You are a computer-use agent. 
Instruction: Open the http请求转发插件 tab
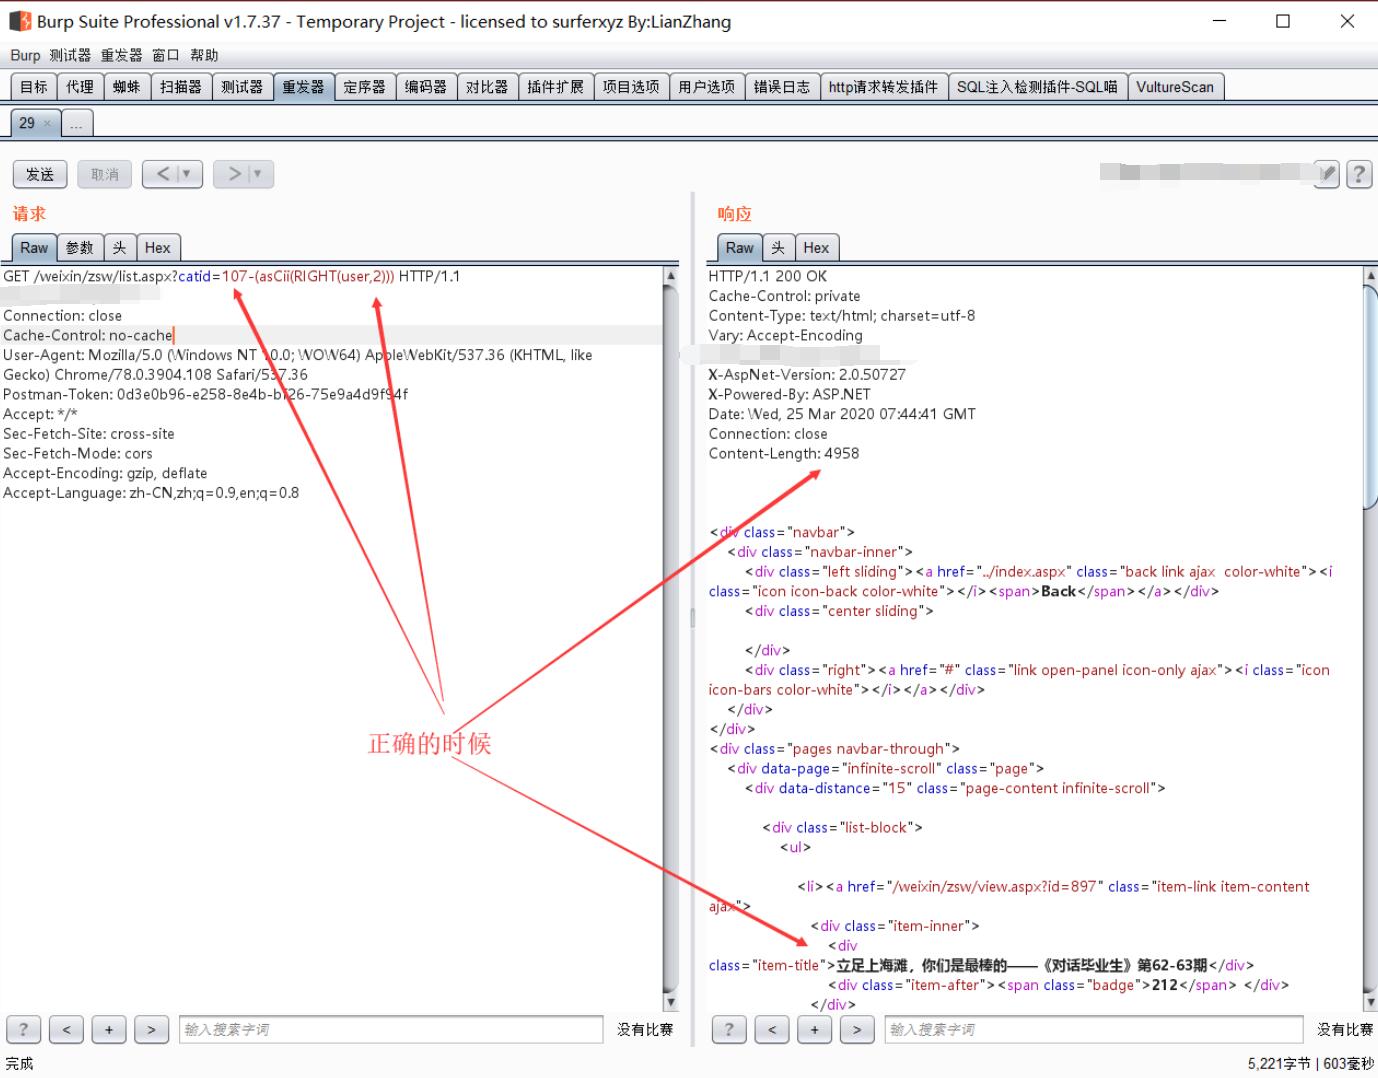(x=883, y=87)
